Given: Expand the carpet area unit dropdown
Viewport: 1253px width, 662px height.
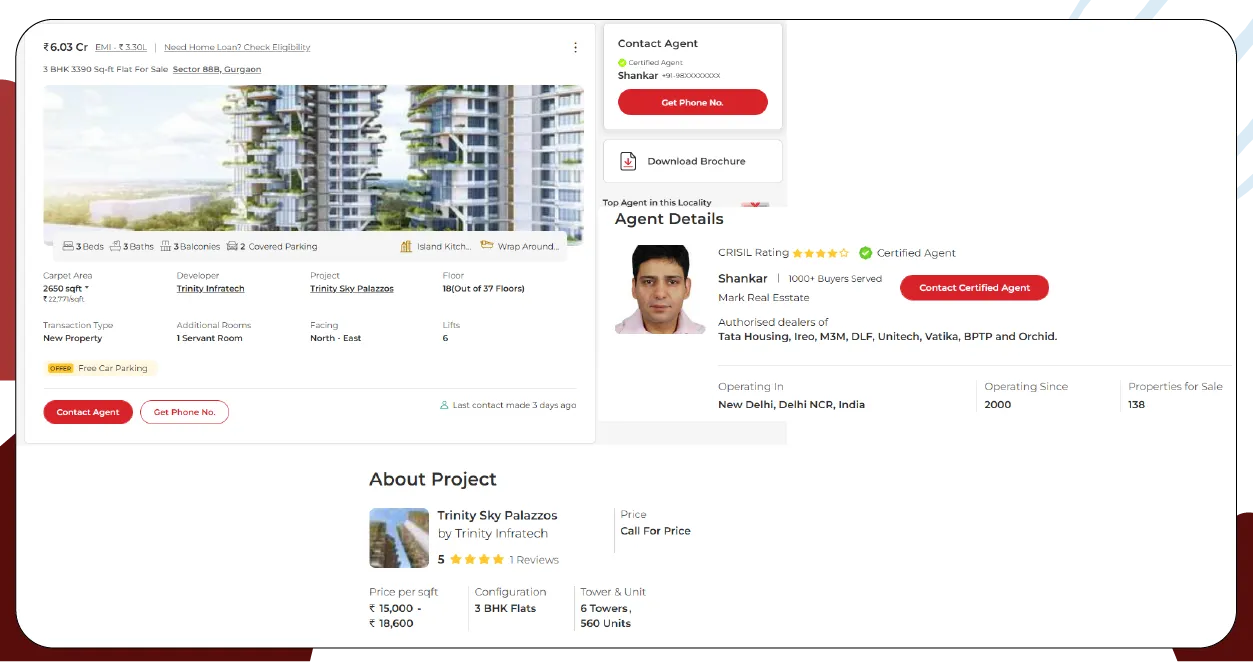Looking at the screenshot, I should tap(87, 288).
